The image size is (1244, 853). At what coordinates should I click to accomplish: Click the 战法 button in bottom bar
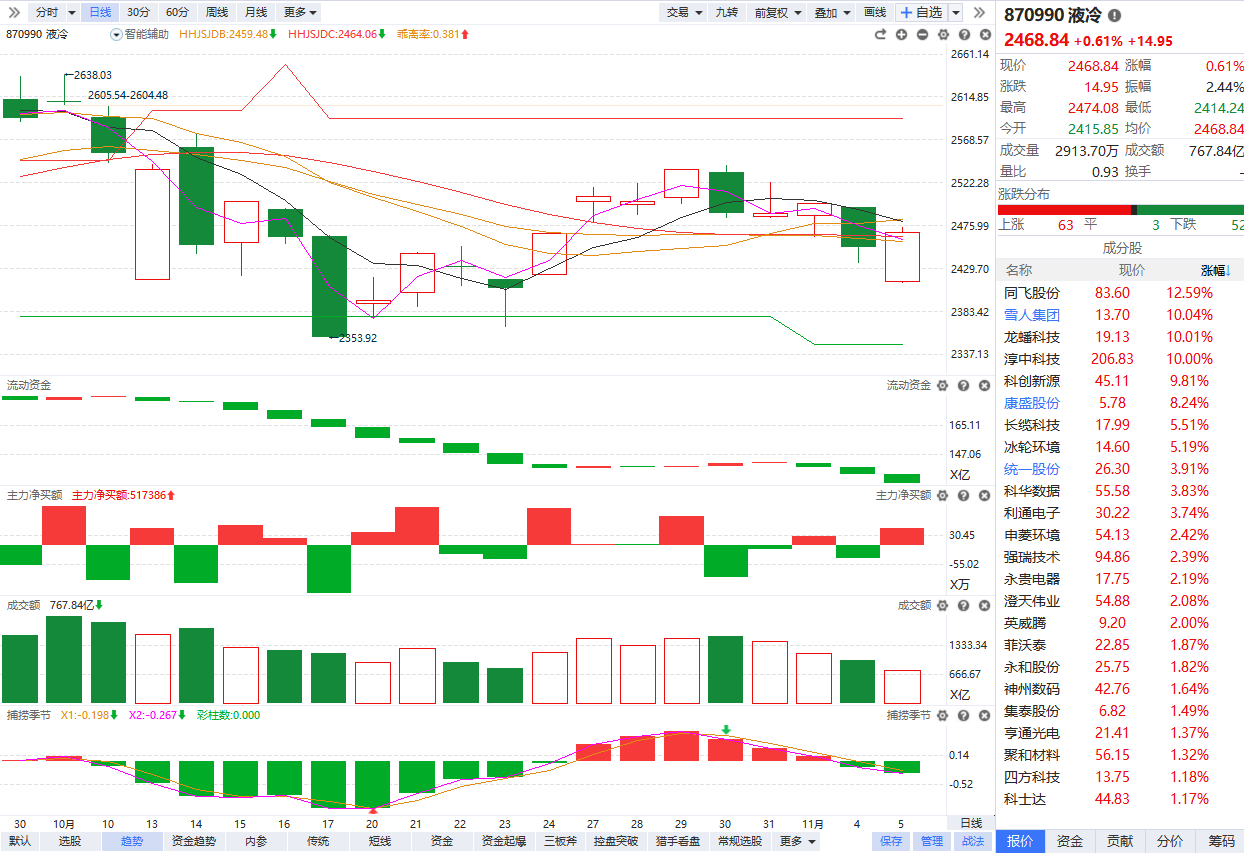point(973,841)
